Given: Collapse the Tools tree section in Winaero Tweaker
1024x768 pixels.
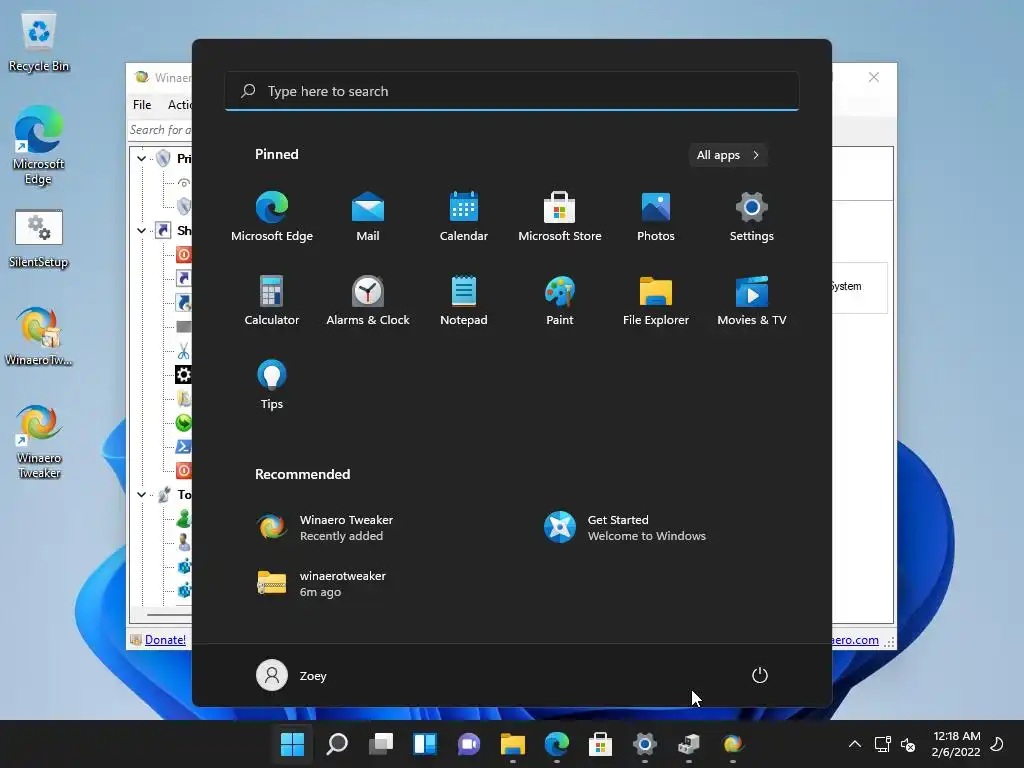Looking at the screenshot, I should tap(141, 494).
